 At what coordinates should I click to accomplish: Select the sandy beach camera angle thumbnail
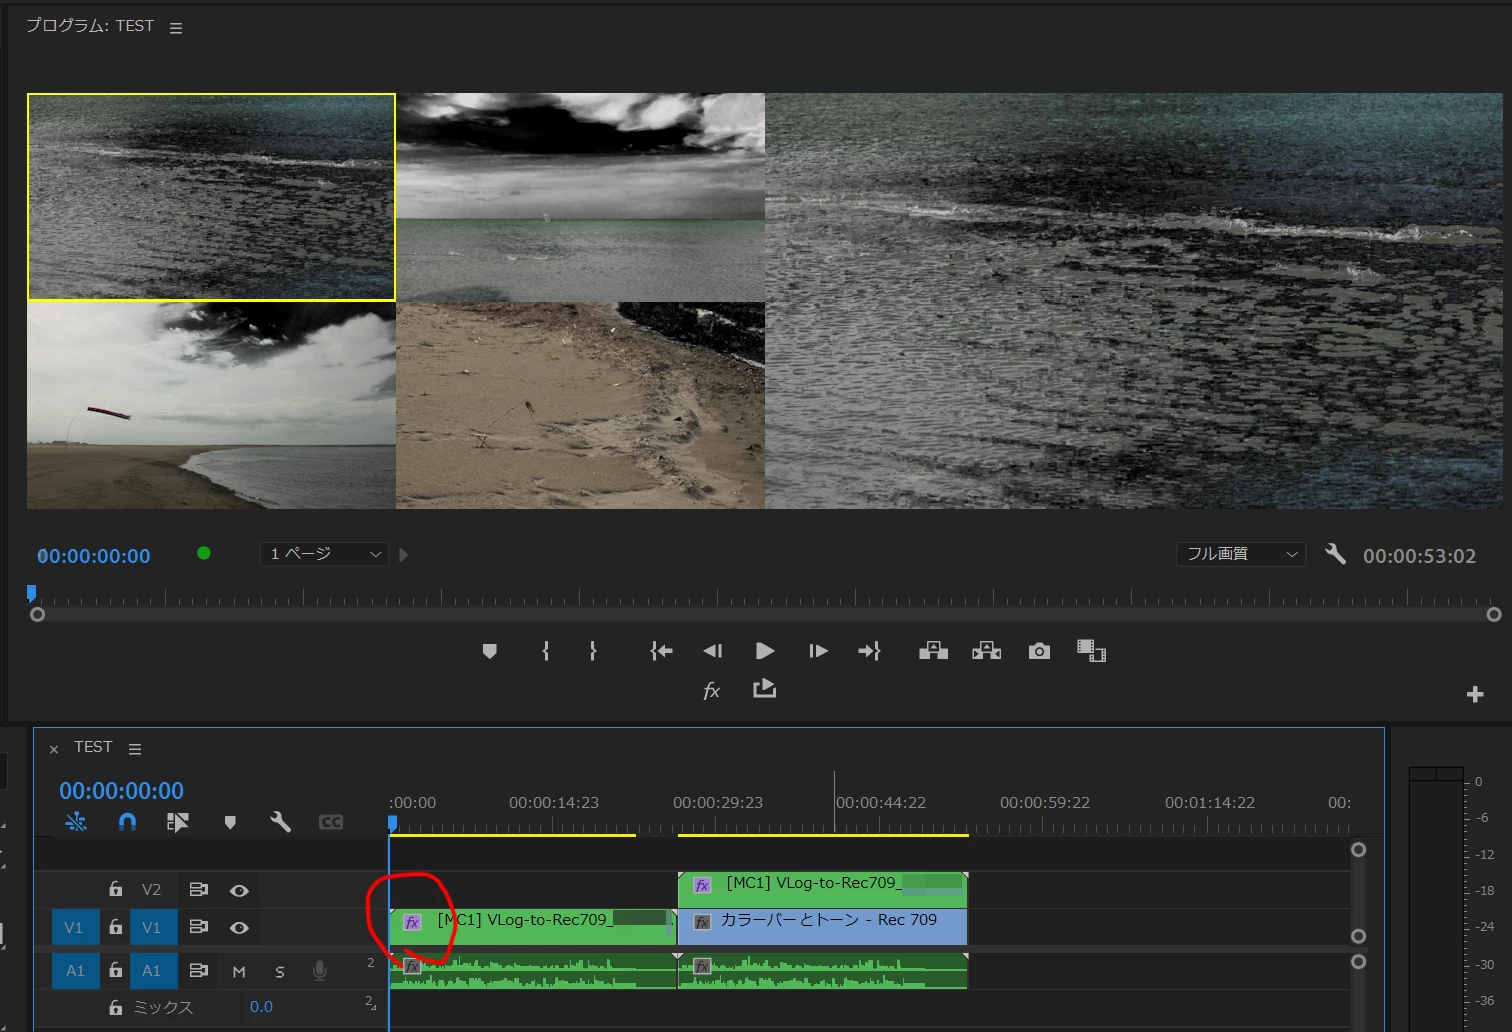(x=580, y=405)
